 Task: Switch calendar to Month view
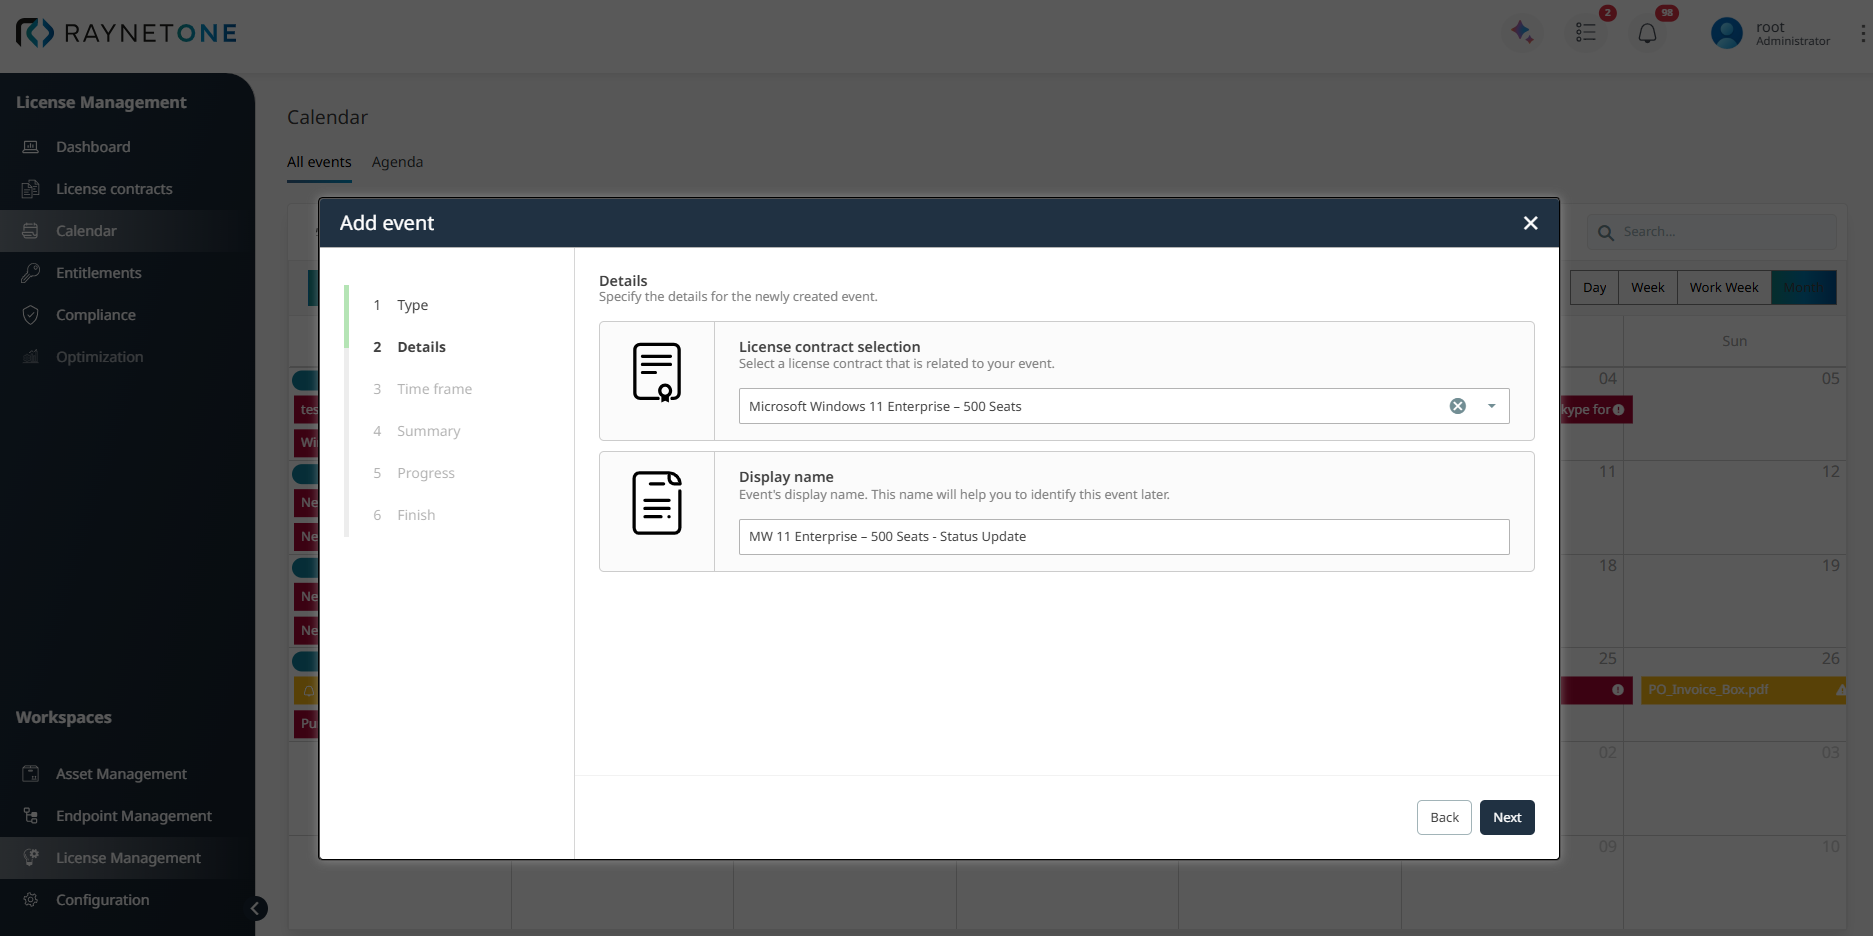pyautogui.click(x=1804, y=287)
